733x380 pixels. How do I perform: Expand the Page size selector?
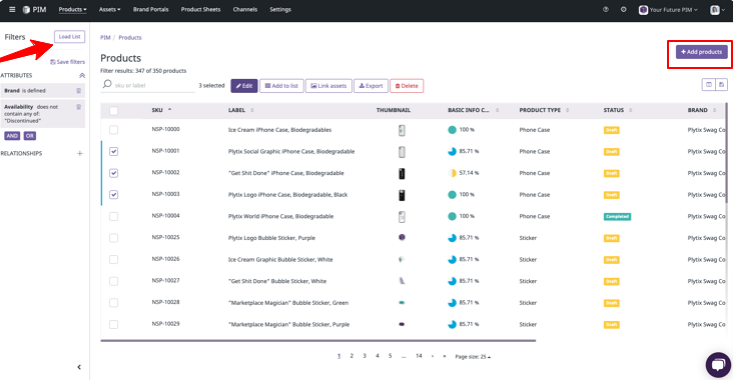pyautogui.click(x=473, y=357)
